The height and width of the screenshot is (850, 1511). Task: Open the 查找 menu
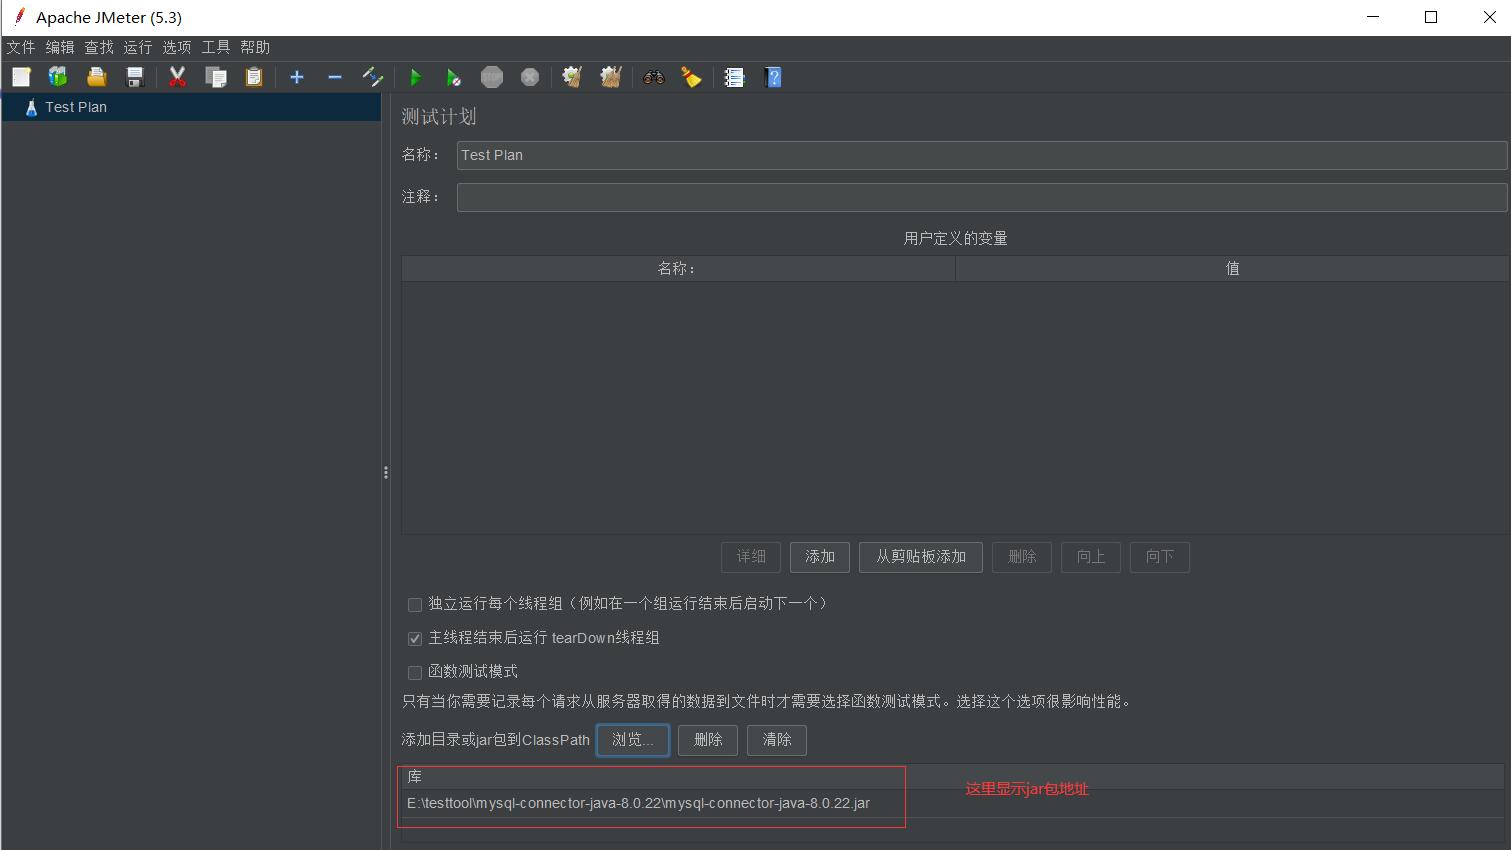click(99, 47)
